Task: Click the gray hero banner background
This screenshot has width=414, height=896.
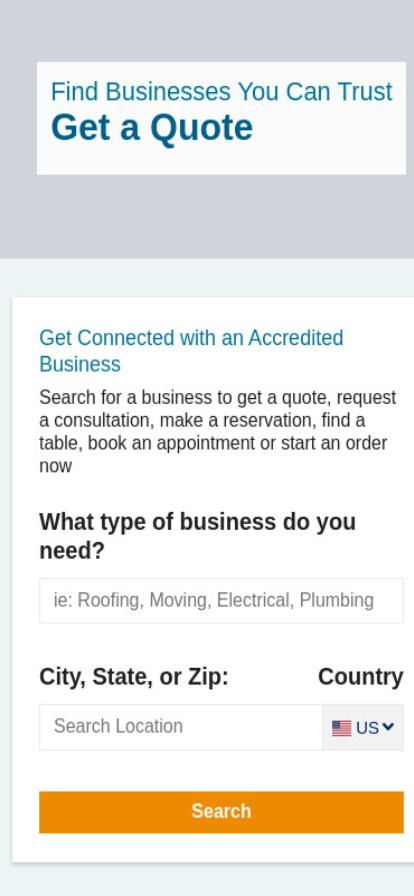Action: tap(207, 217)
